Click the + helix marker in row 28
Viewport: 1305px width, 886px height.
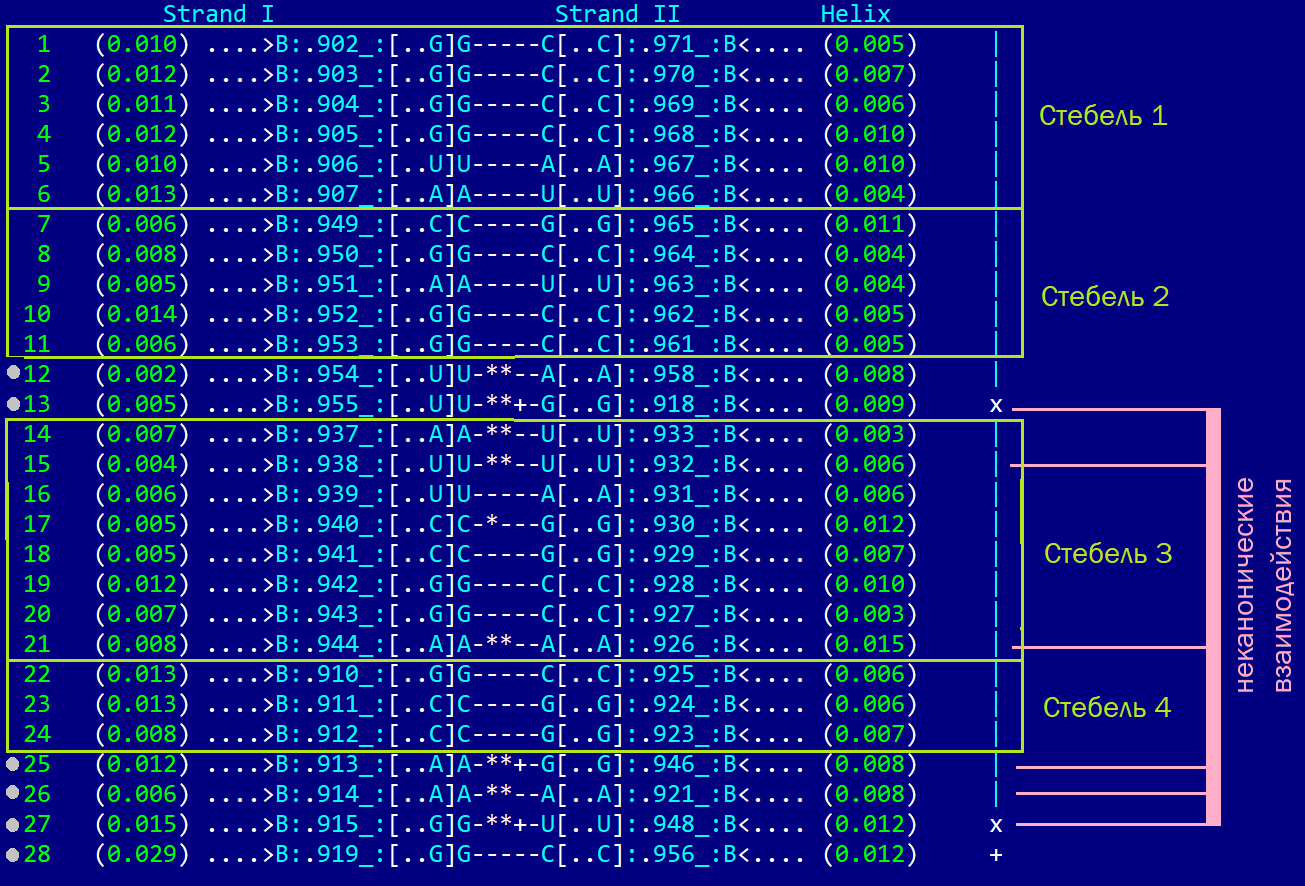996,856
